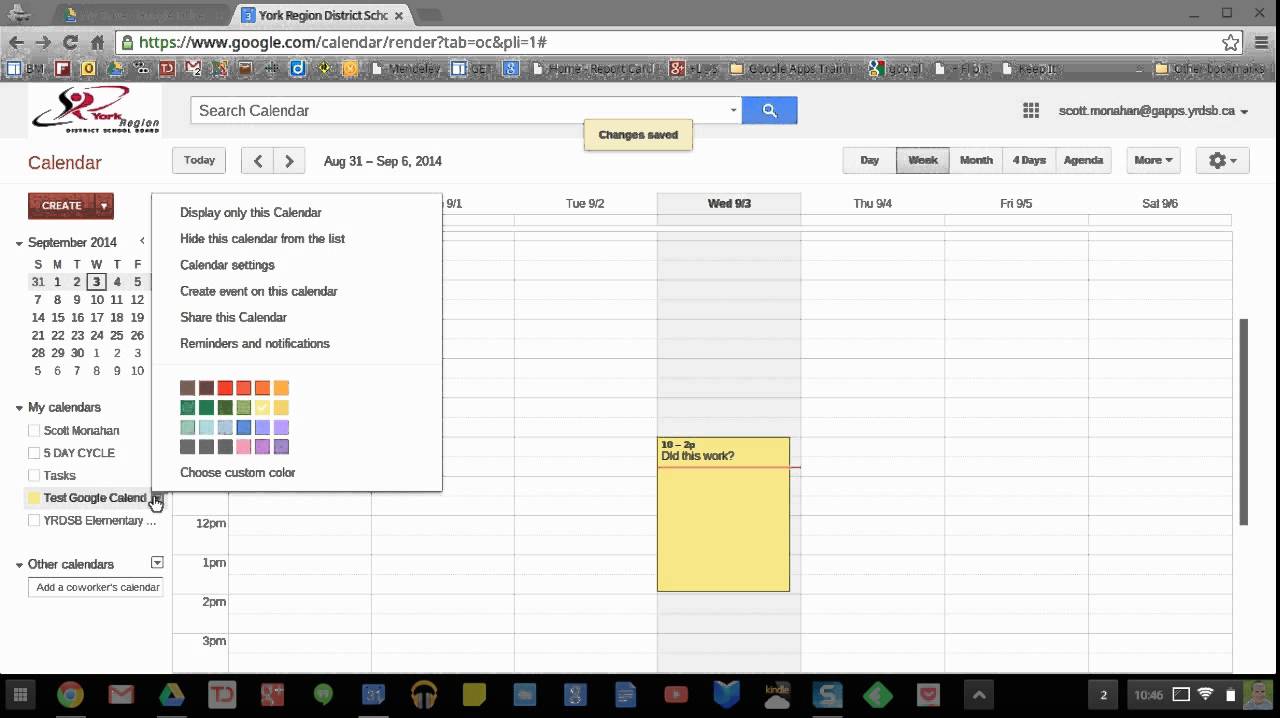The height and width of the screenshot is (718, 1280).
Task: Pick the pink color swatch
Action: point(244,447)
